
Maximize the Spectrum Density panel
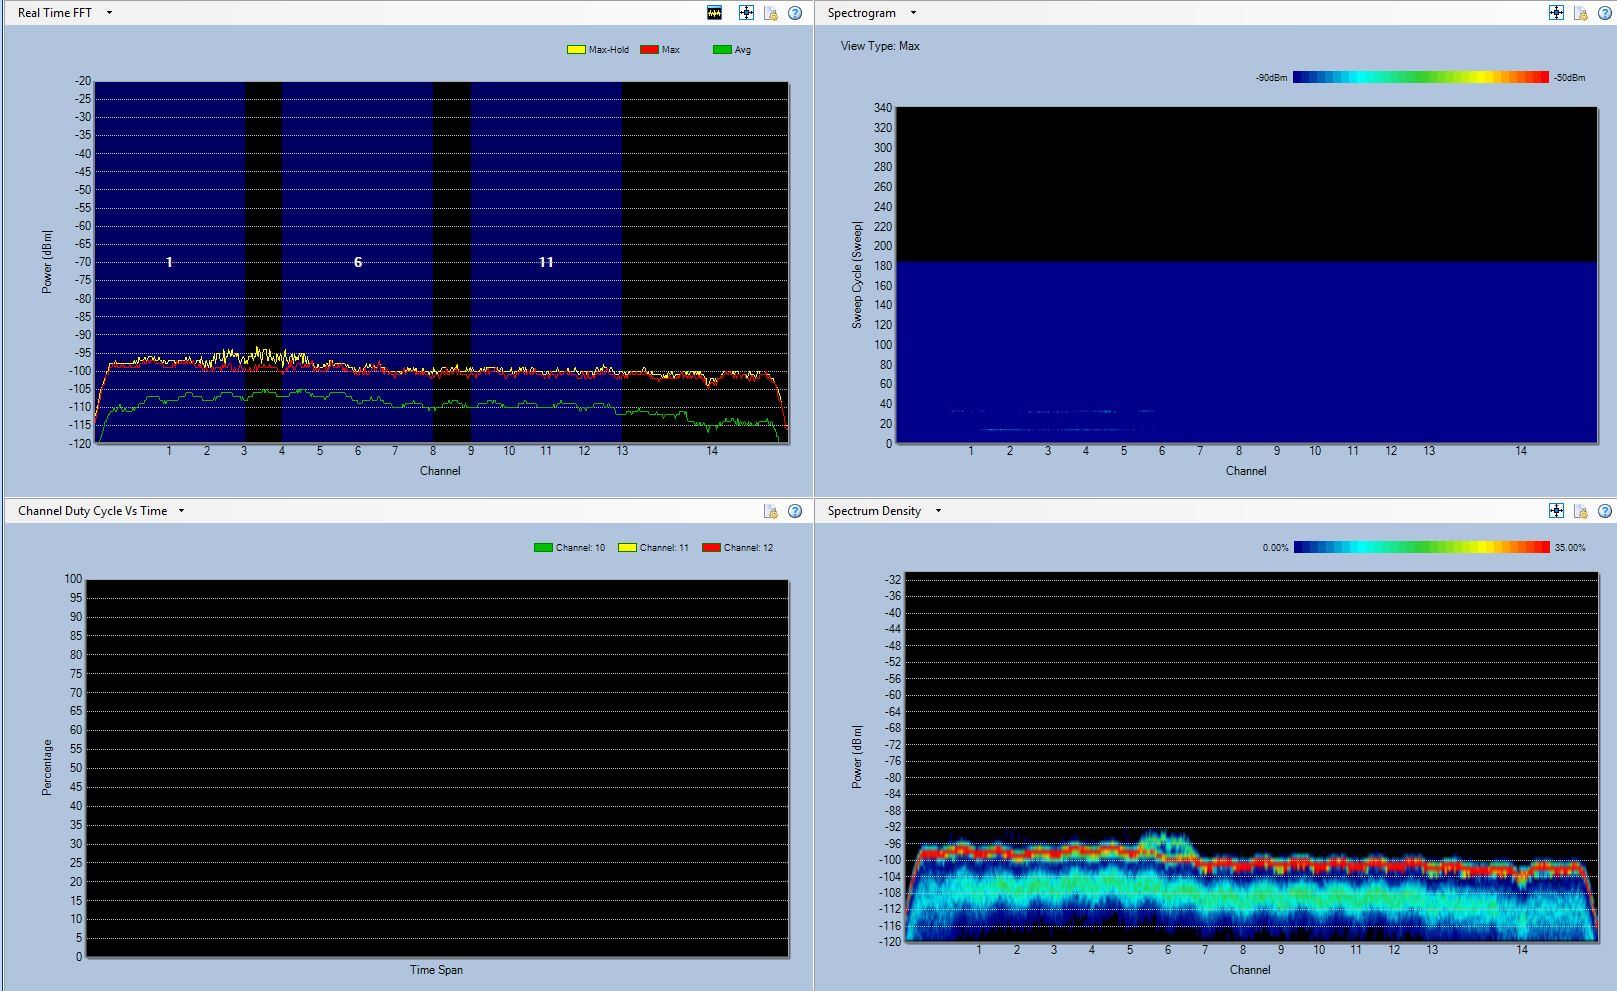point(1556,511)
